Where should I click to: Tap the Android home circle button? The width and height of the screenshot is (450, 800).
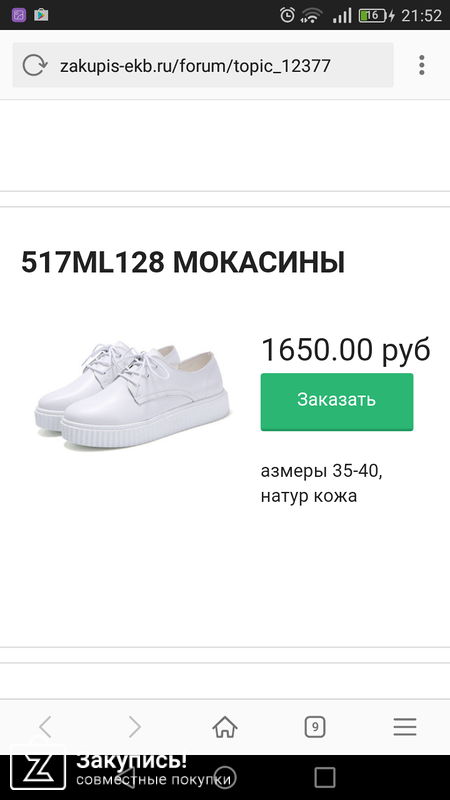[x=225, y=778]
